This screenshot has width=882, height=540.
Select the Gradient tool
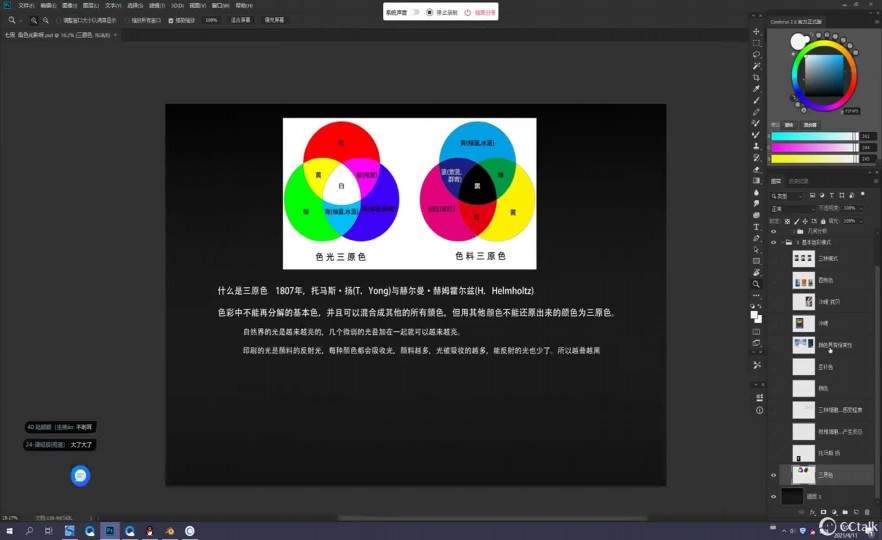click(757, 181)
